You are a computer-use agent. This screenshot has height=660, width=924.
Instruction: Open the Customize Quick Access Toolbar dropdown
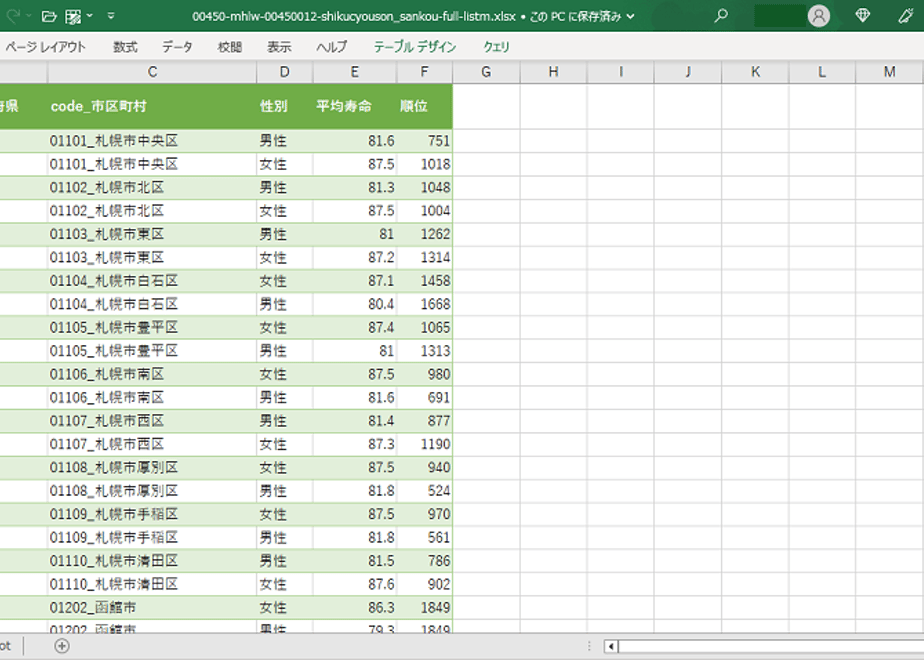click(111, 16)
